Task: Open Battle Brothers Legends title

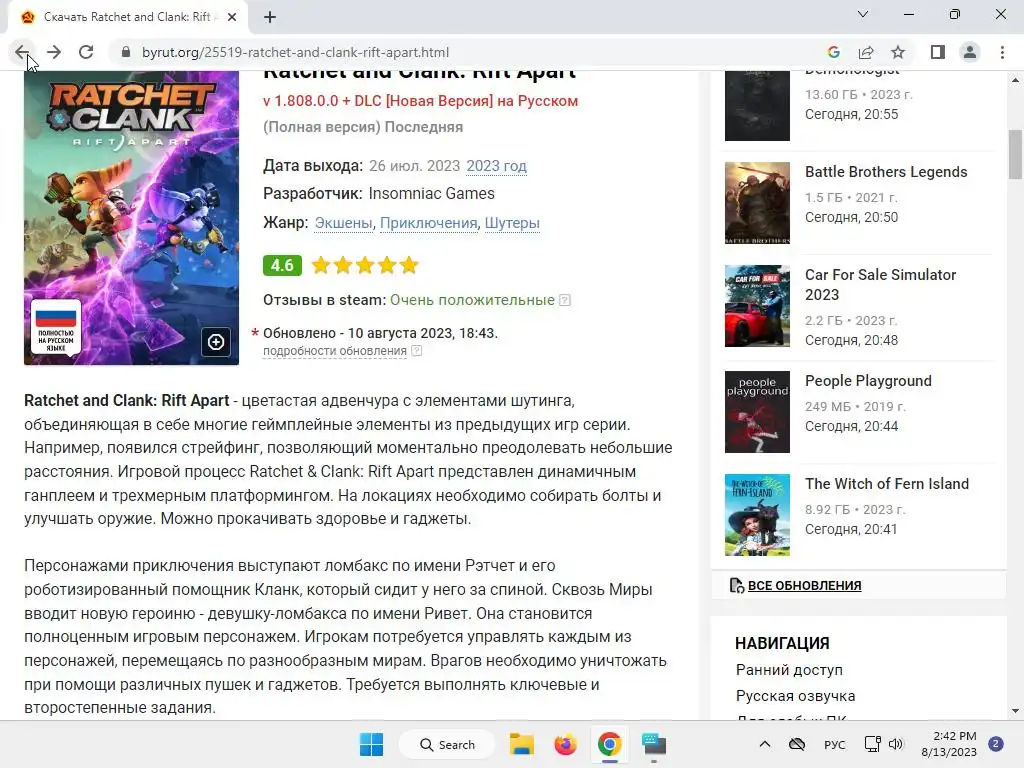Action: point(886,172)
